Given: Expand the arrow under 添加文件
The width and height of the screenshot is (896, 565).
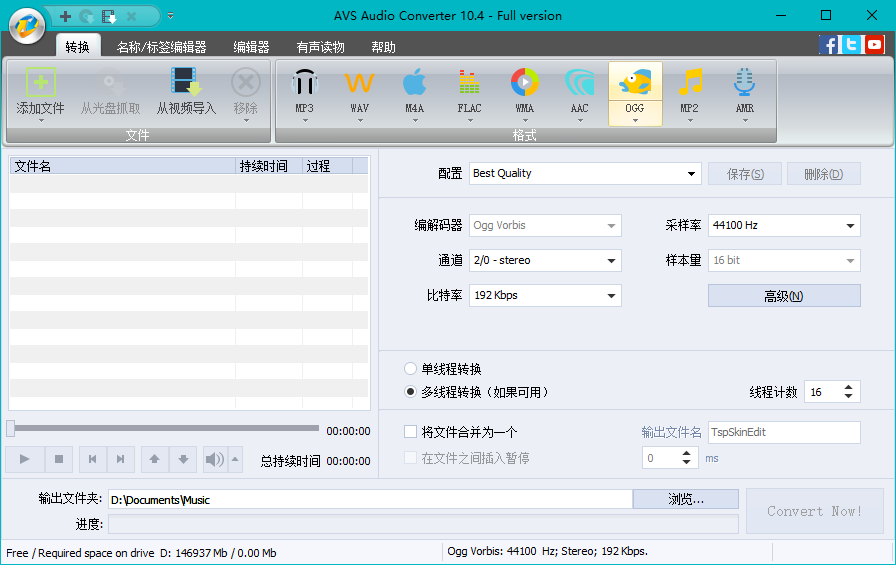Looking at the screenshot, I should coord(41,121).
